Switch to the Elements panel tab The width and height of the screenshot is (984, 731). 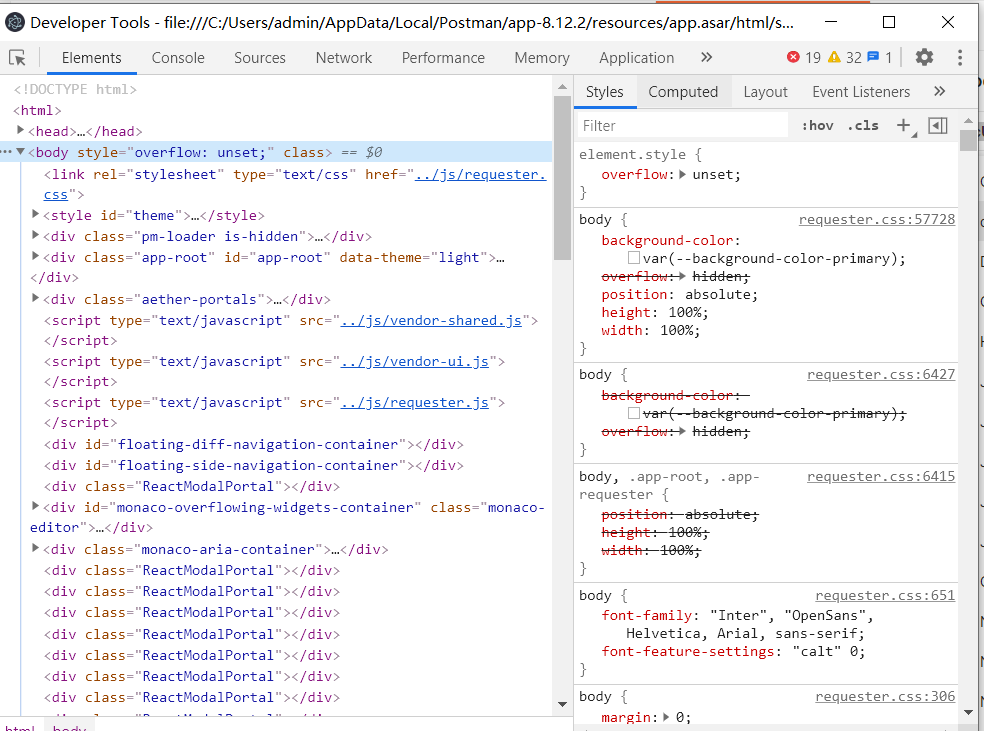(92, 58)
